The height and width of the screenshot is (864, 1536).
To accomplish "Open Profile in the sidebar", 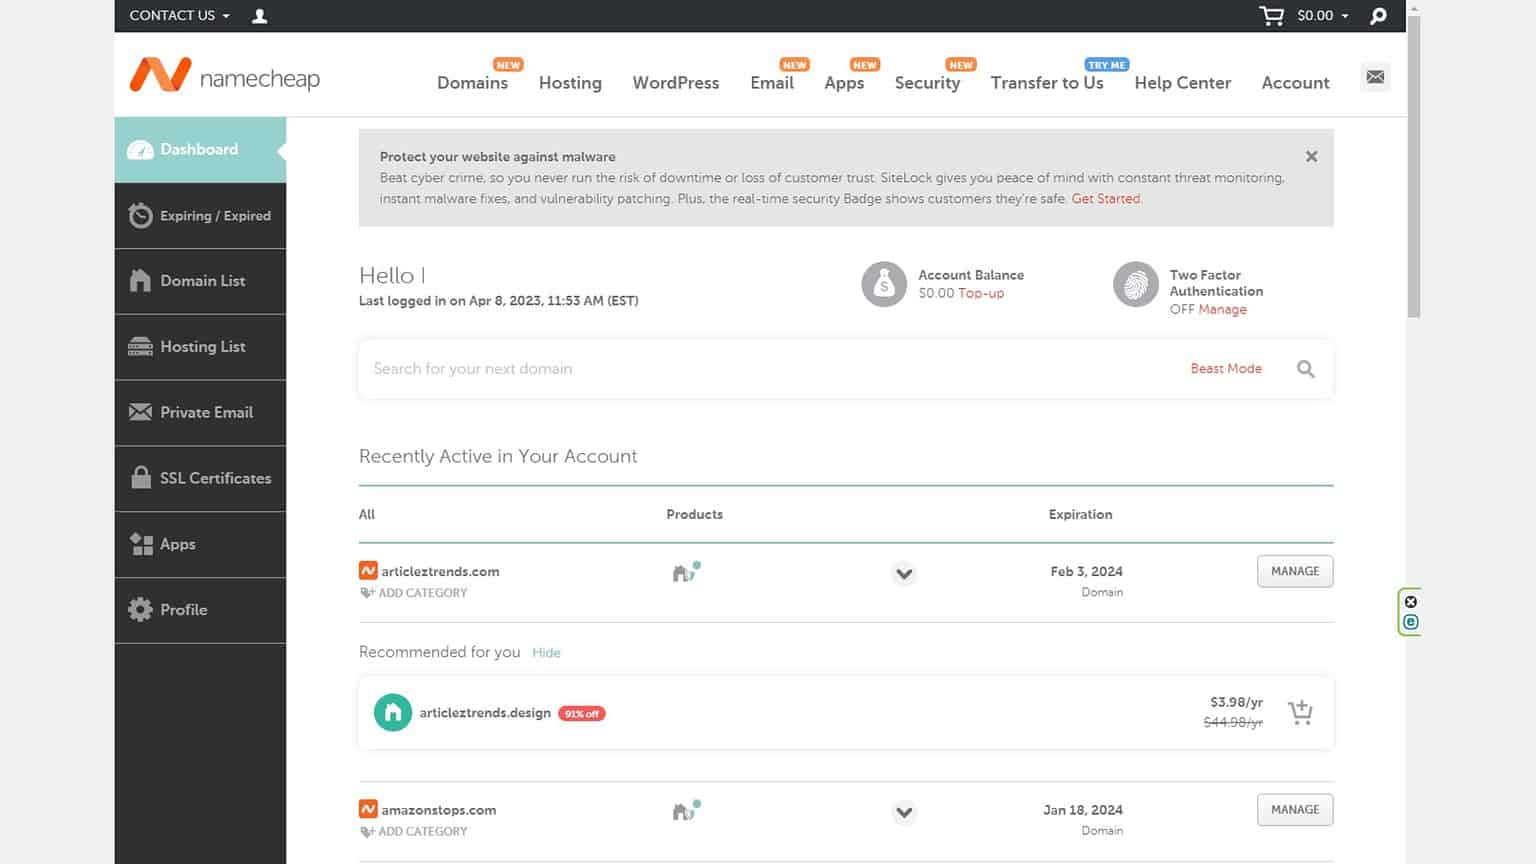I will (x=200, y=610).
